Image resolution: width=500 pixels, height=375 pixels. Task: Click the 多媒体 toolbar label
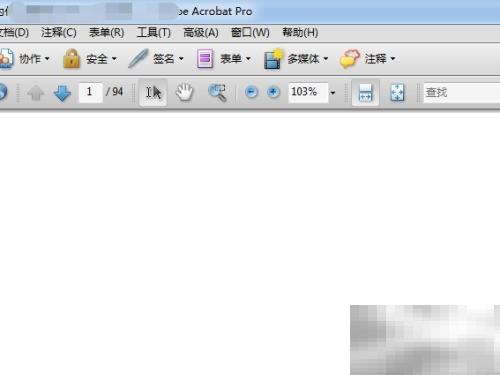[x=303, y=59]
